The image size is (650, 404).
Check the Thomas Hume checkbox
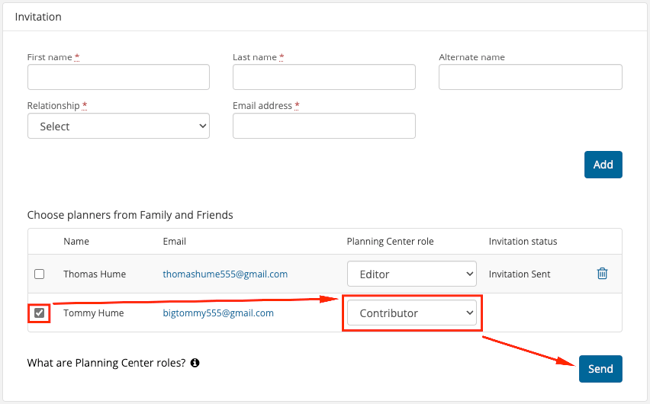(x=39, y=274)
